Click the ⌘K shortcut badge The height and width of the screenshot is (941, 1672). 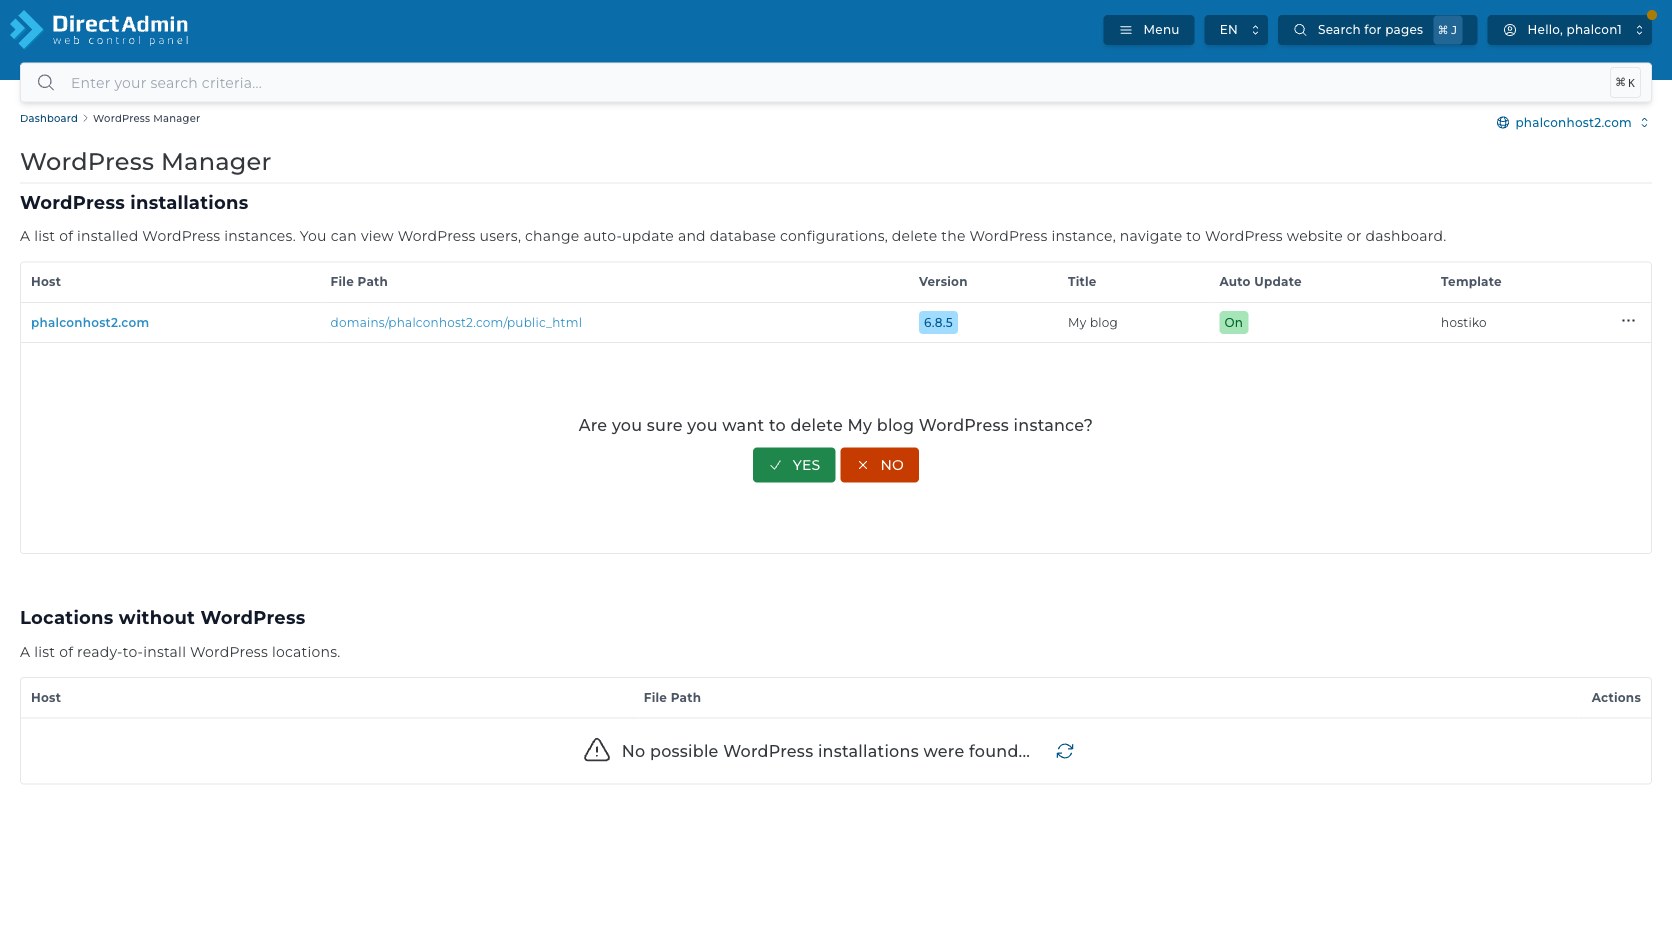coord(1625,83)
